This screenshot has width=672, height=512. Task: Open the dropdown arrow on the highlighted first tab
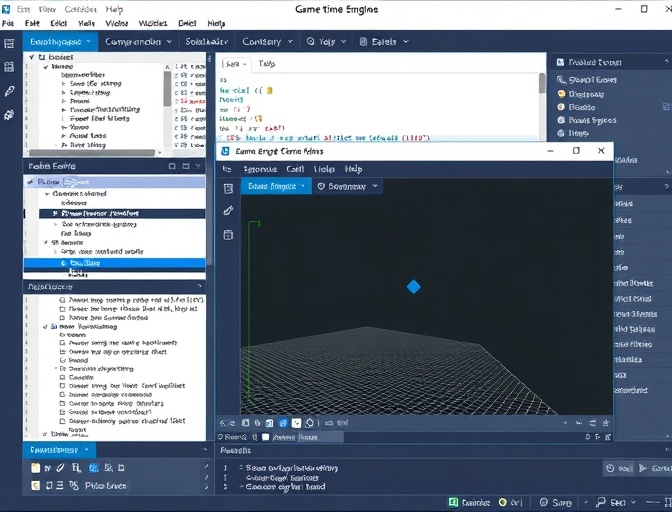(90, 42)
